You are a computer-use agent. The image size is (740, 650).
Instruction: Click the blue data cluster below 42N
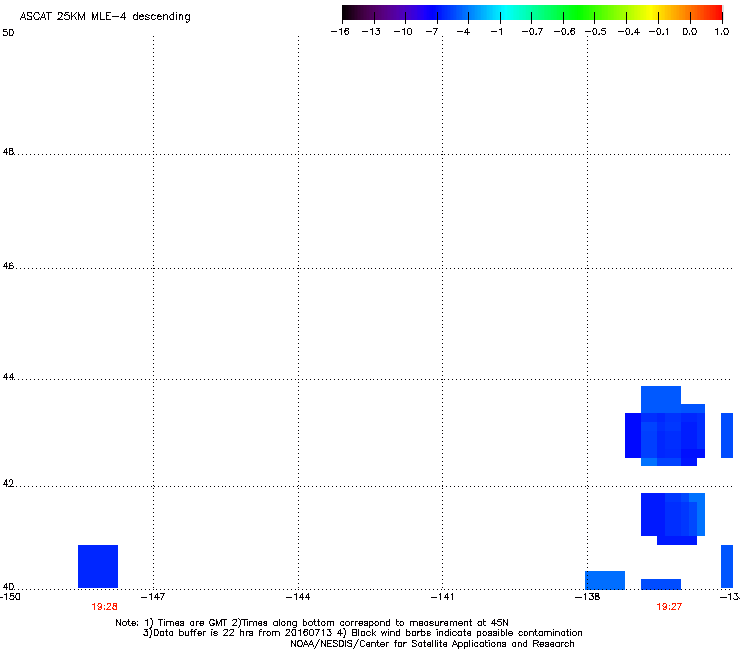pos(673,519)
